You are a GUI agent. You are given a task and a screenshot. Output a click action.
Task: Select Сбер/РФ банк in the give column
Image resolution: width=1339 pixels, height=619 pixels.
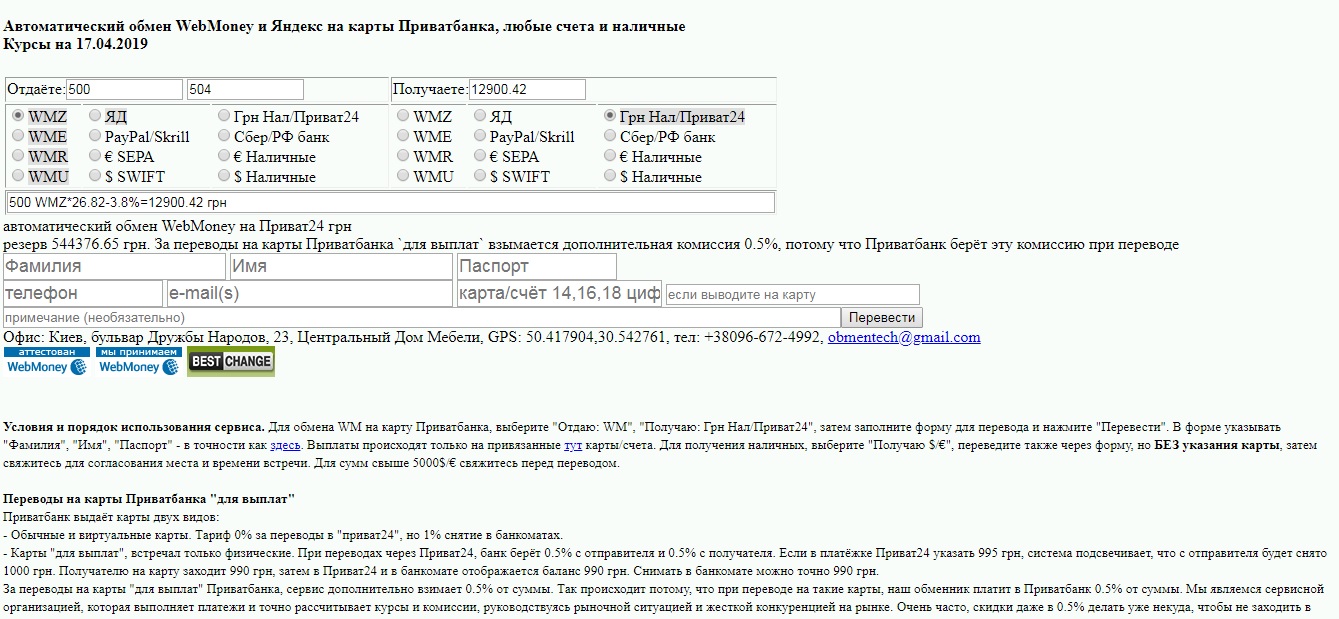pos(224,136)
